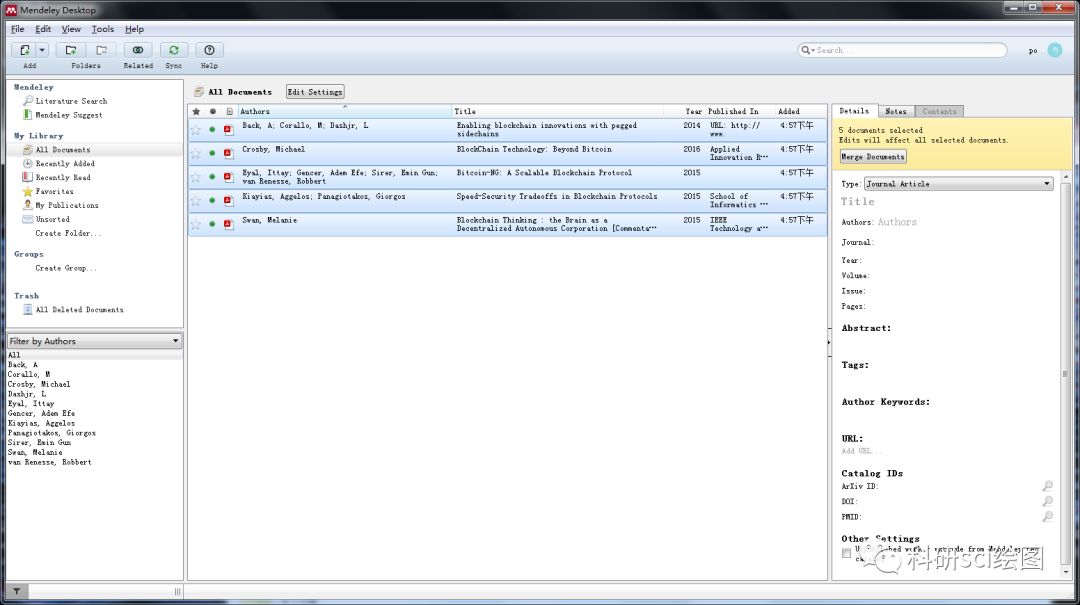Image resolution: width=1080 pixels, height=605 pixels.
Task: Toggle read status dot for Eyal, Ittay row
Action: pos(212,177)
